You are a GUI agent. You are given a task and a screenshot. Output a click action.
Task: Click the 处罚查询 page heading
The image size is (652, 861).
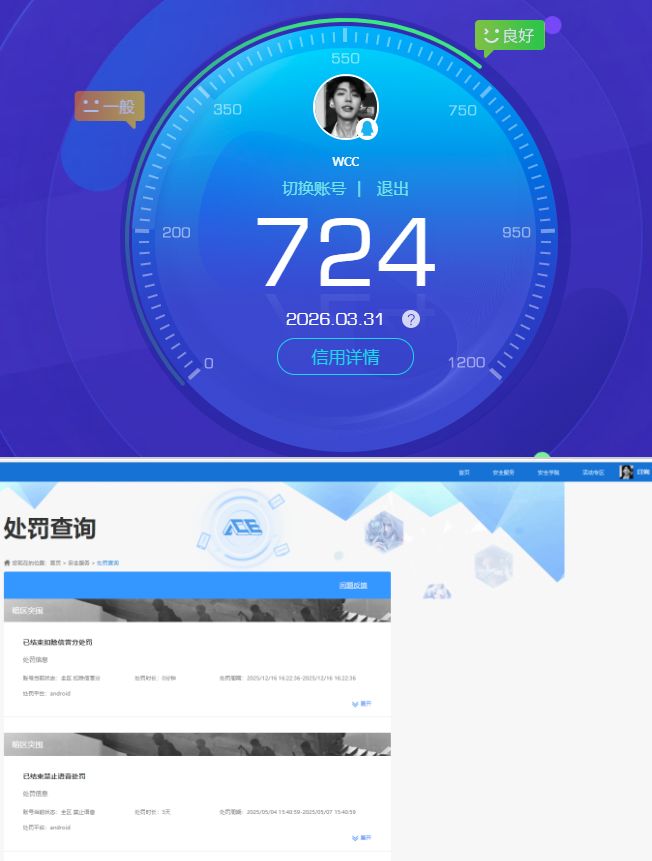(x=50, y=528)
